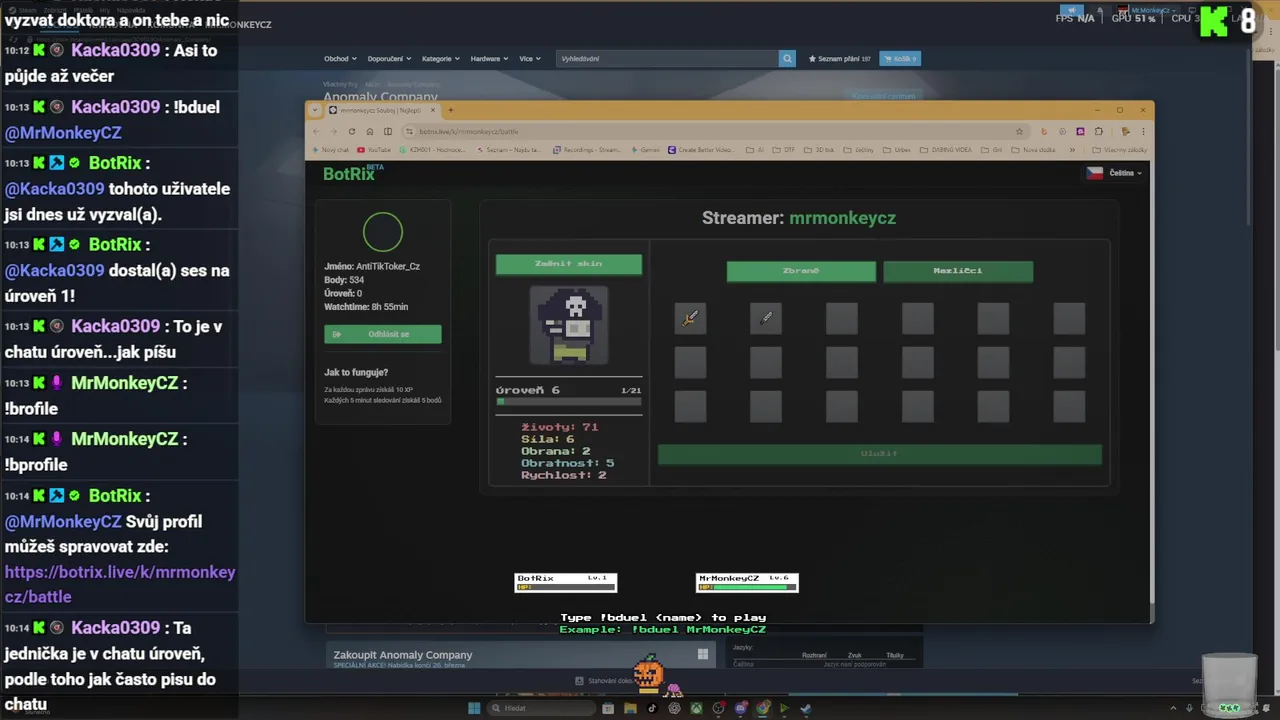The height and width of the screenshot is (720, 1280).
Task: Click the streamer name mrmonkeycz
Action: click(842, 218)
